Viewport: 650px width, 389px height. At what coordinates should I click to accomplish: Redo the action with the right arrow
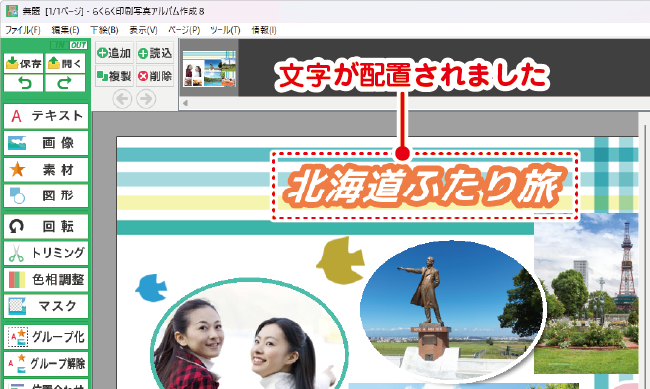click(x=65, y=83)
